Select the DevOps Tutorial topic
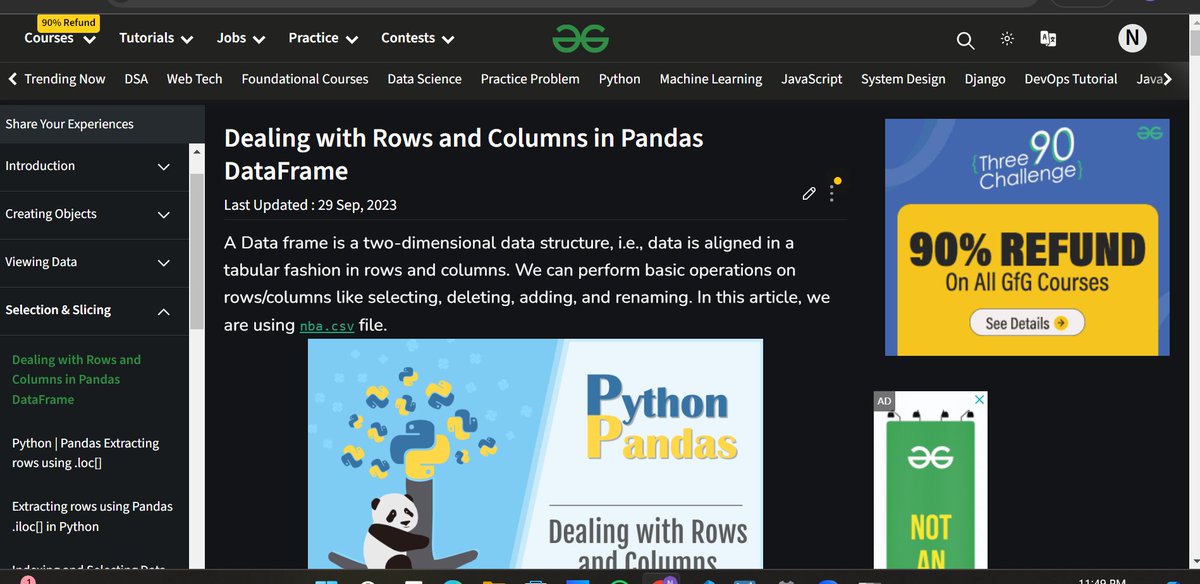The height and width of the screenshot is (584, 1200). click(1071, 79)
